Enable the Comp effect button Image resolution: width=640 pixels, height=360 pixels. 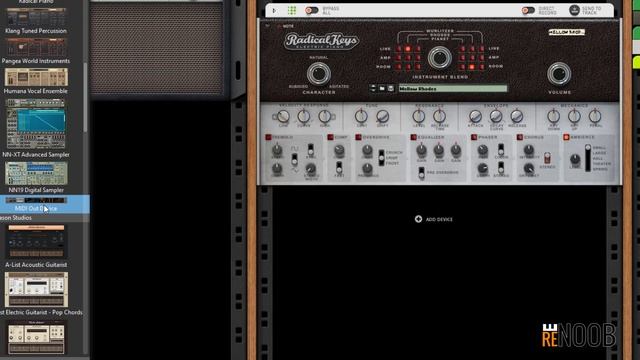[330, 137]
